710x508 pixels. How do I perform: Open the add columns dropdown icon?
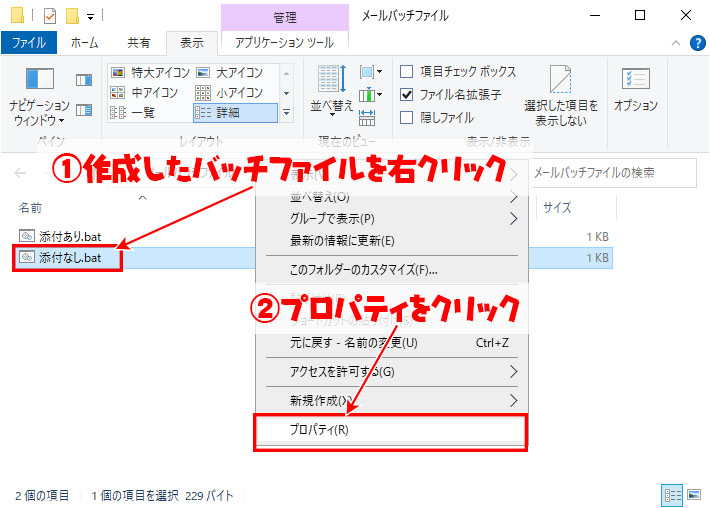pyautogui.click(x=370, y=95)
